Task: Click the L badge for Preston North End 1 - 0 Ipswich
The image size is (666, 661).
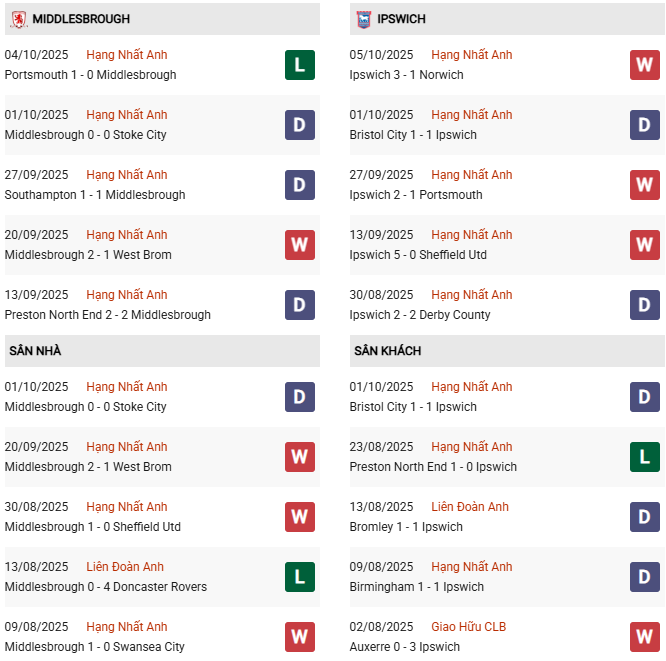Action: 645,457
